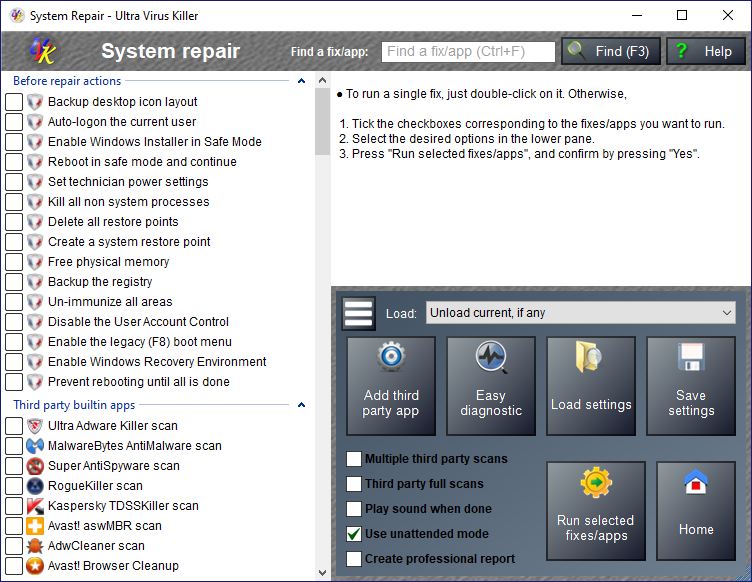Click the Kaspersky TDSSKiller icon

(35, 506)
